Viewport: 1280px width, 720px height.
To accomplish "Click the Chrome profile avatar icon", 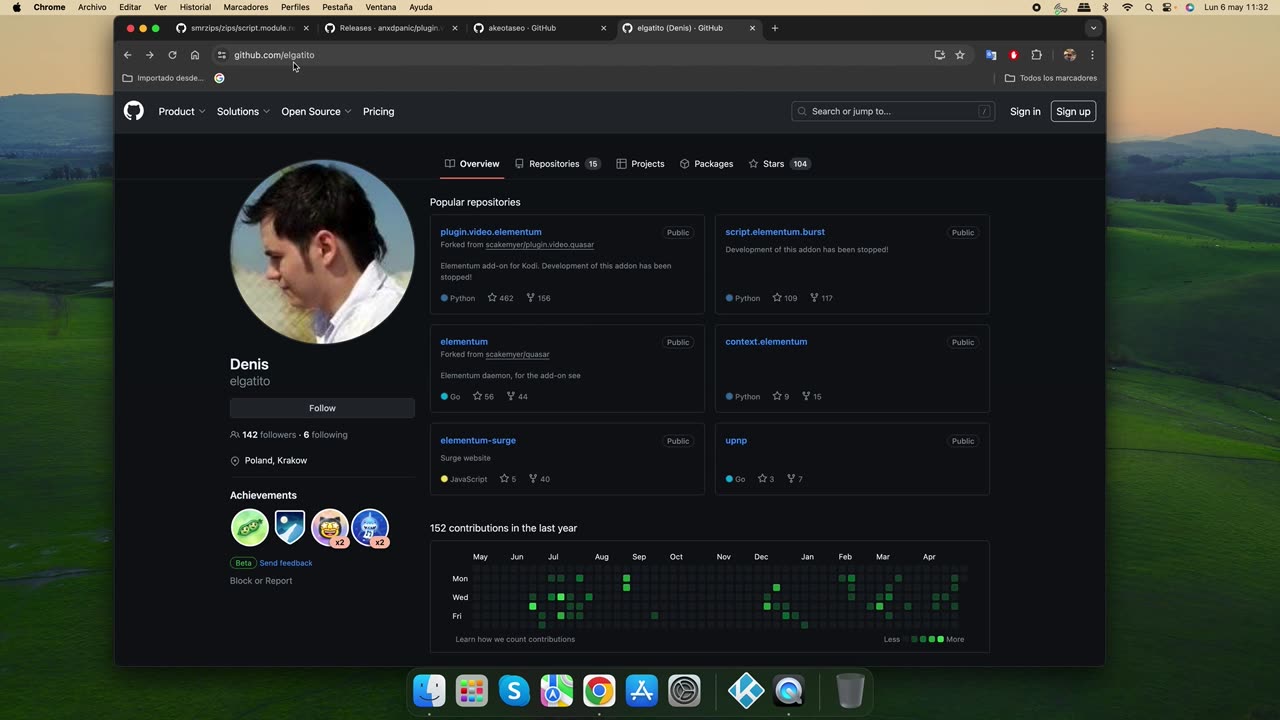I will [x=1069, y=55].
